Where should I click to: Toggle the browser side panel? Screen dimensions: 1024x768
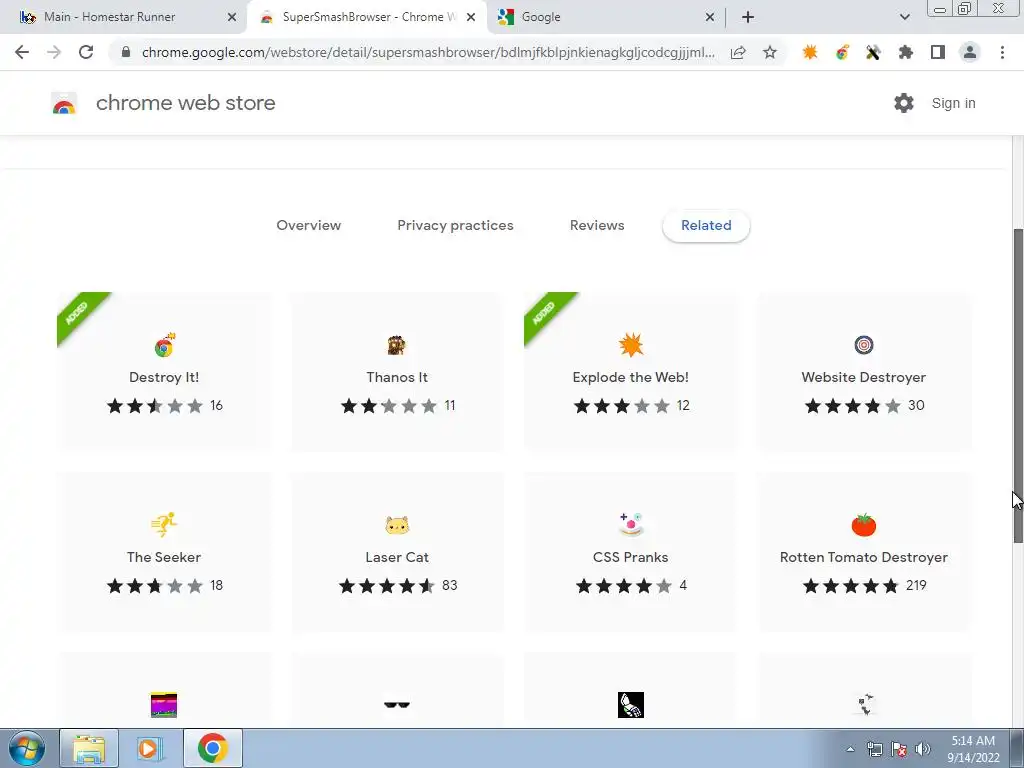click(x=938, y=52)
